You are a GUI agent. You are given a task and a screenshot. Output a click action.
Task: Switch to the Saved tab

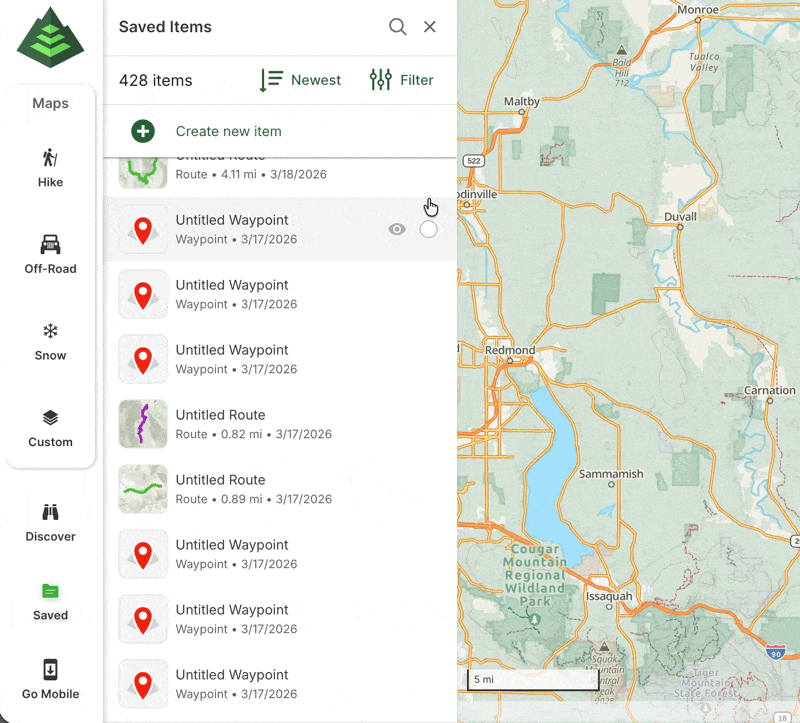pyautogui.click(x=50, y=601)
